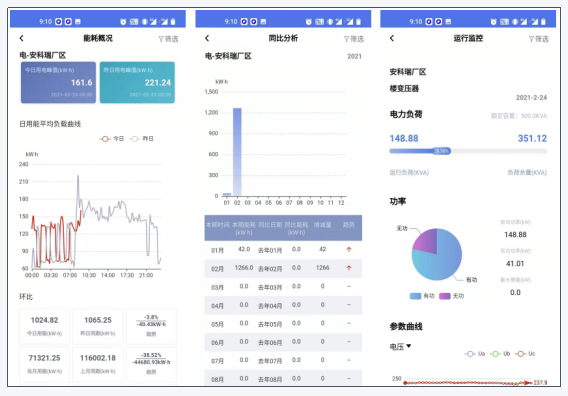Viewport: 568px width, 396px height.
Task: Select the 02 month bar in chart
Action: 237,152
